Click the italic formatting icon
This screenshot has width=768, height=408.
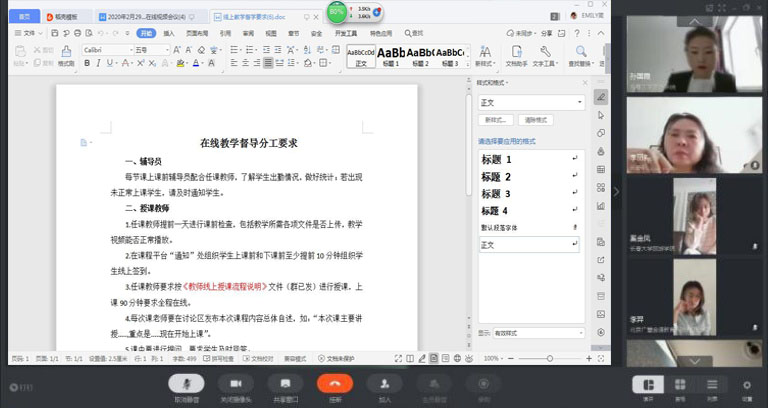[99, 63]
